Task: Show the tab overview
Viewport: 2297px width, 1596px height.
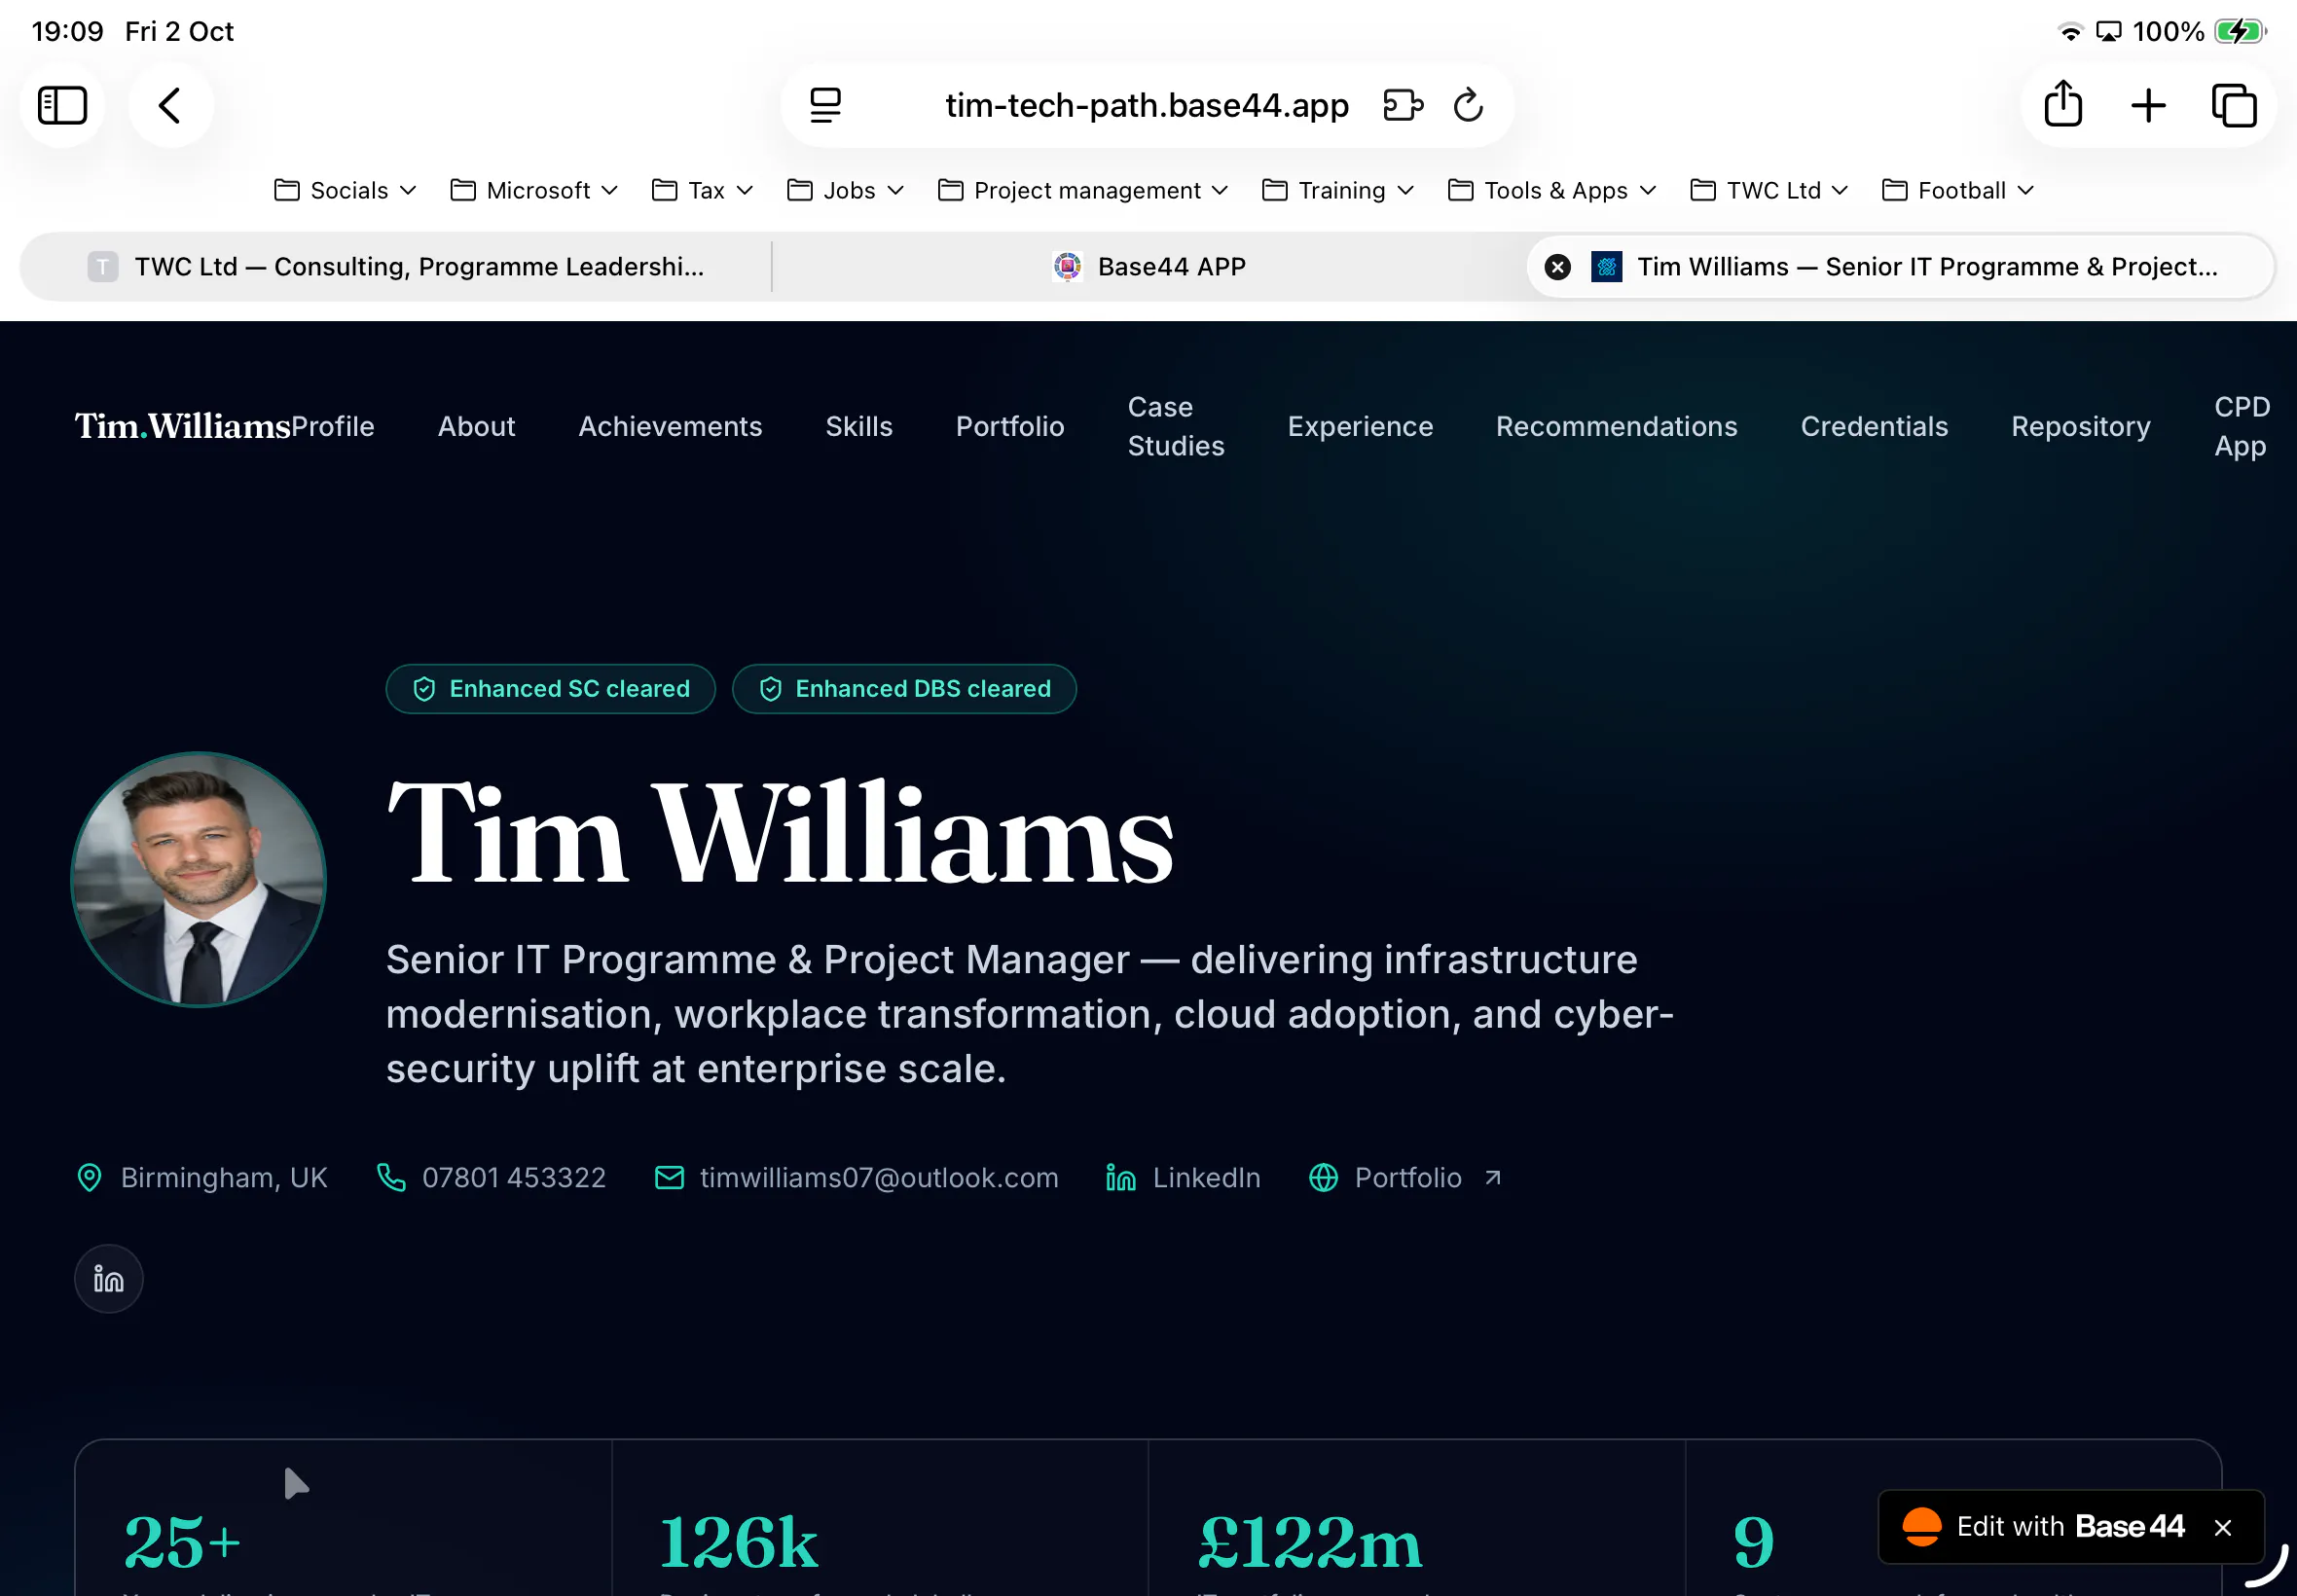Action: (2234, 105)
